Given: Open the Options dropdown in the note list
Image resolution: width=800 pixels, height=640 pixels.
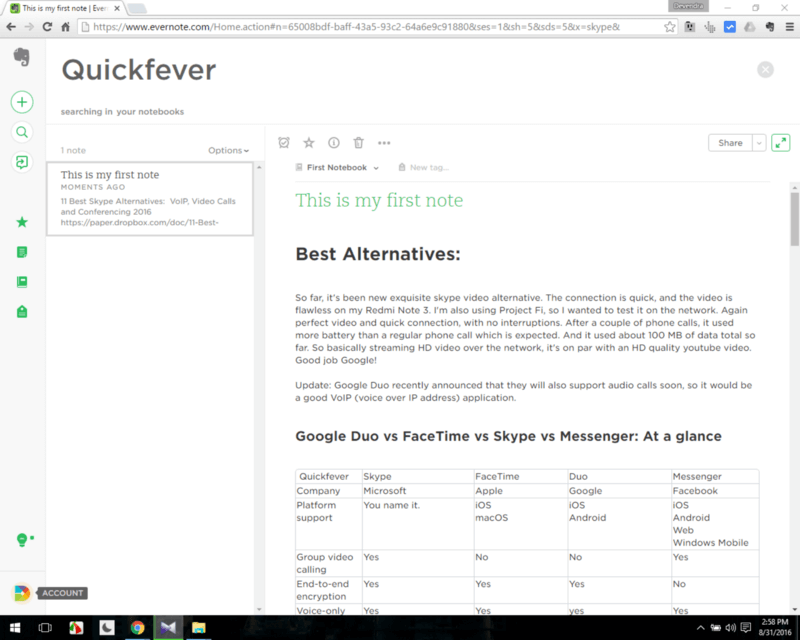Looking at the screenshot, I should [x=226, y=150].
